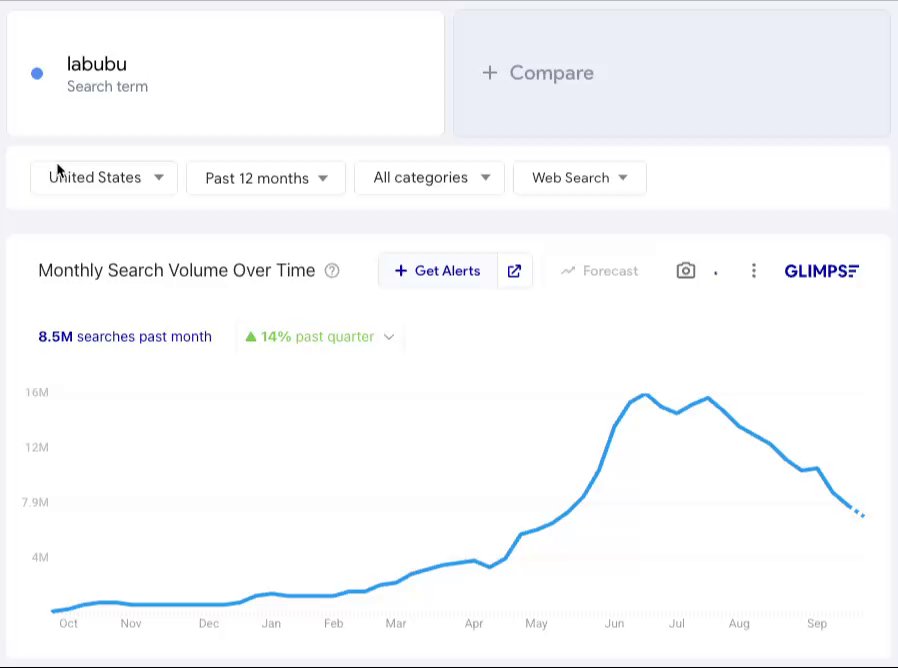Click the camera screenshot icon

coord(685,271)
